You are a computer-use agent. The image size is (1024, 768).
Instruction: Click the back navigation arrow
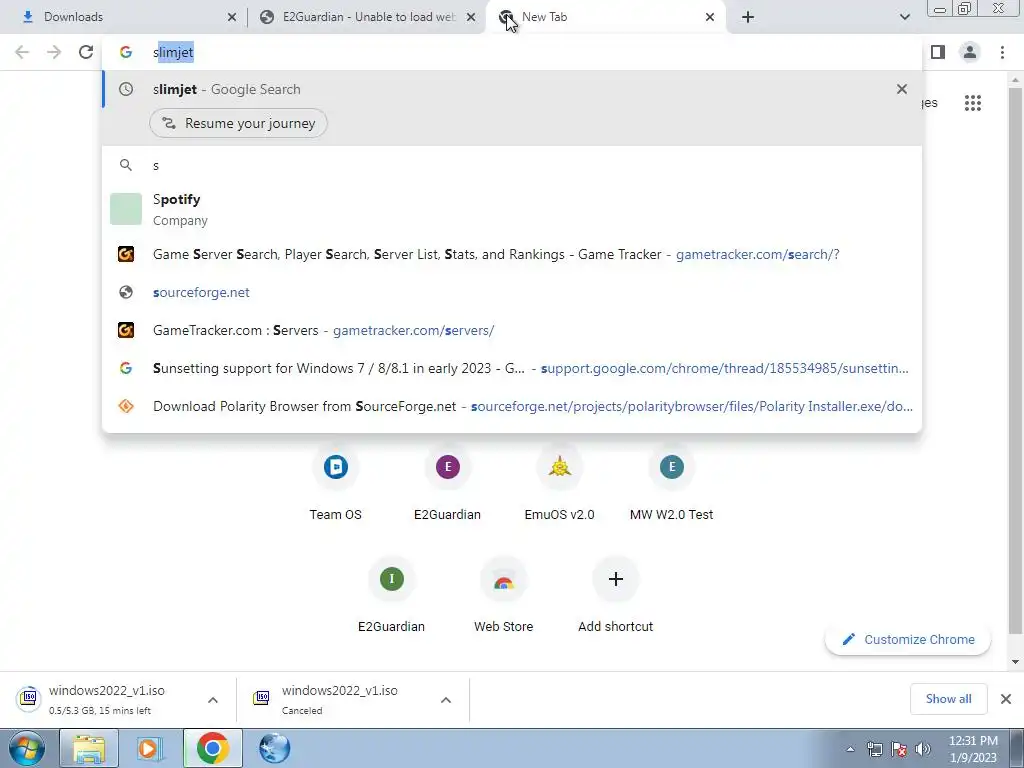(22, 52)
